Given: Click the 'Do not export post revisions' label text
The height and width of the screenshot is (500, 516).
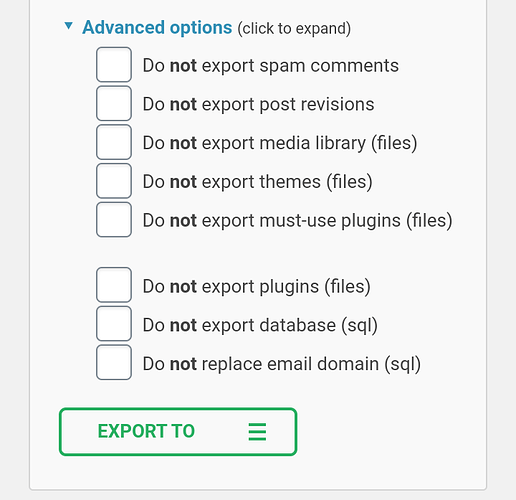Looking at the screenshot, I should coord(258,104).
